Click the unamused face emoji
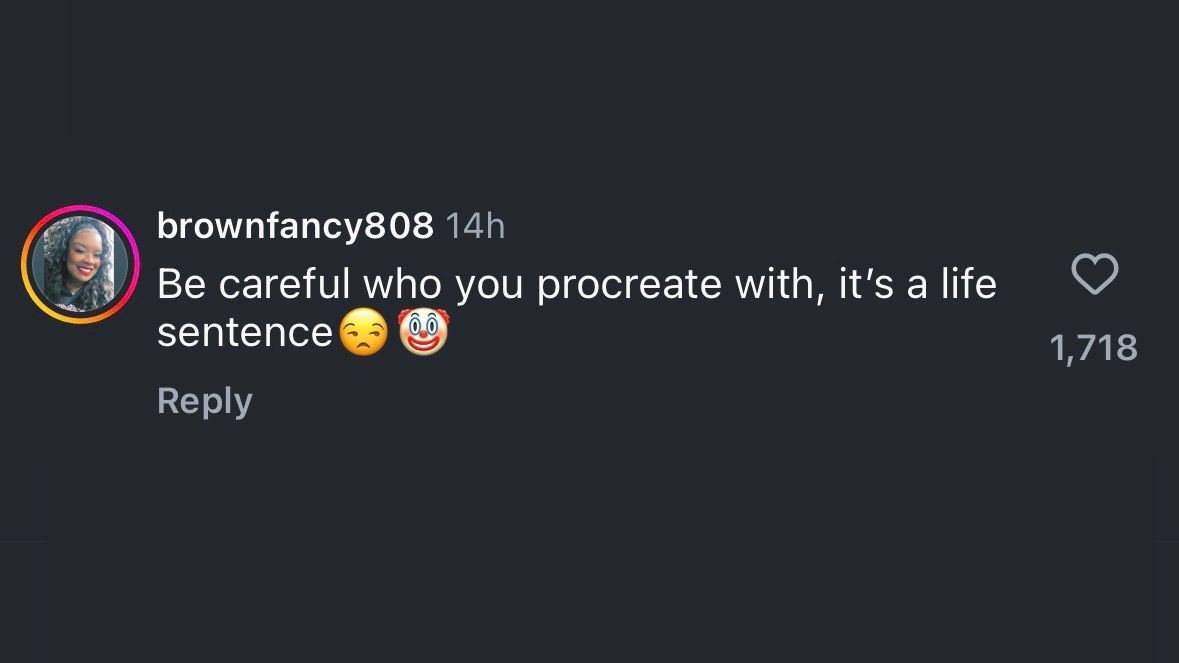Screen dimensions: 1179x663 click(x=363, y=333)
